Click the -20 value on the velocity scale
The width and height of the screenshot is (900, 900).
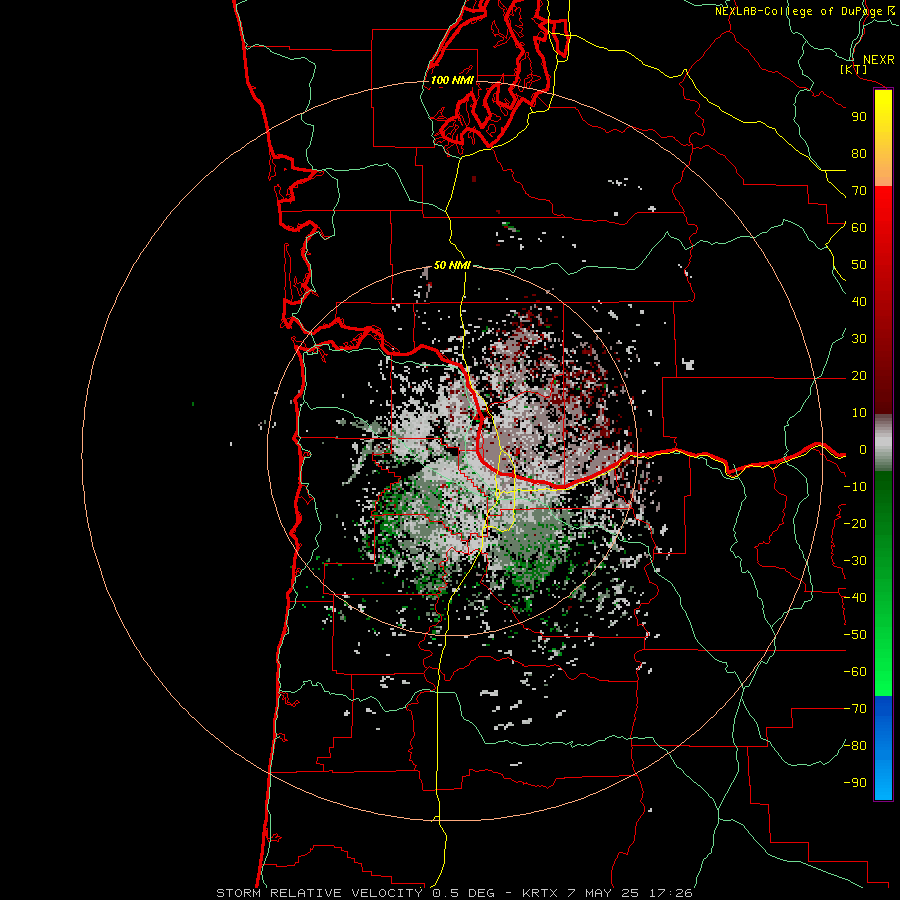pyautogui.click(x=855, y=523)
